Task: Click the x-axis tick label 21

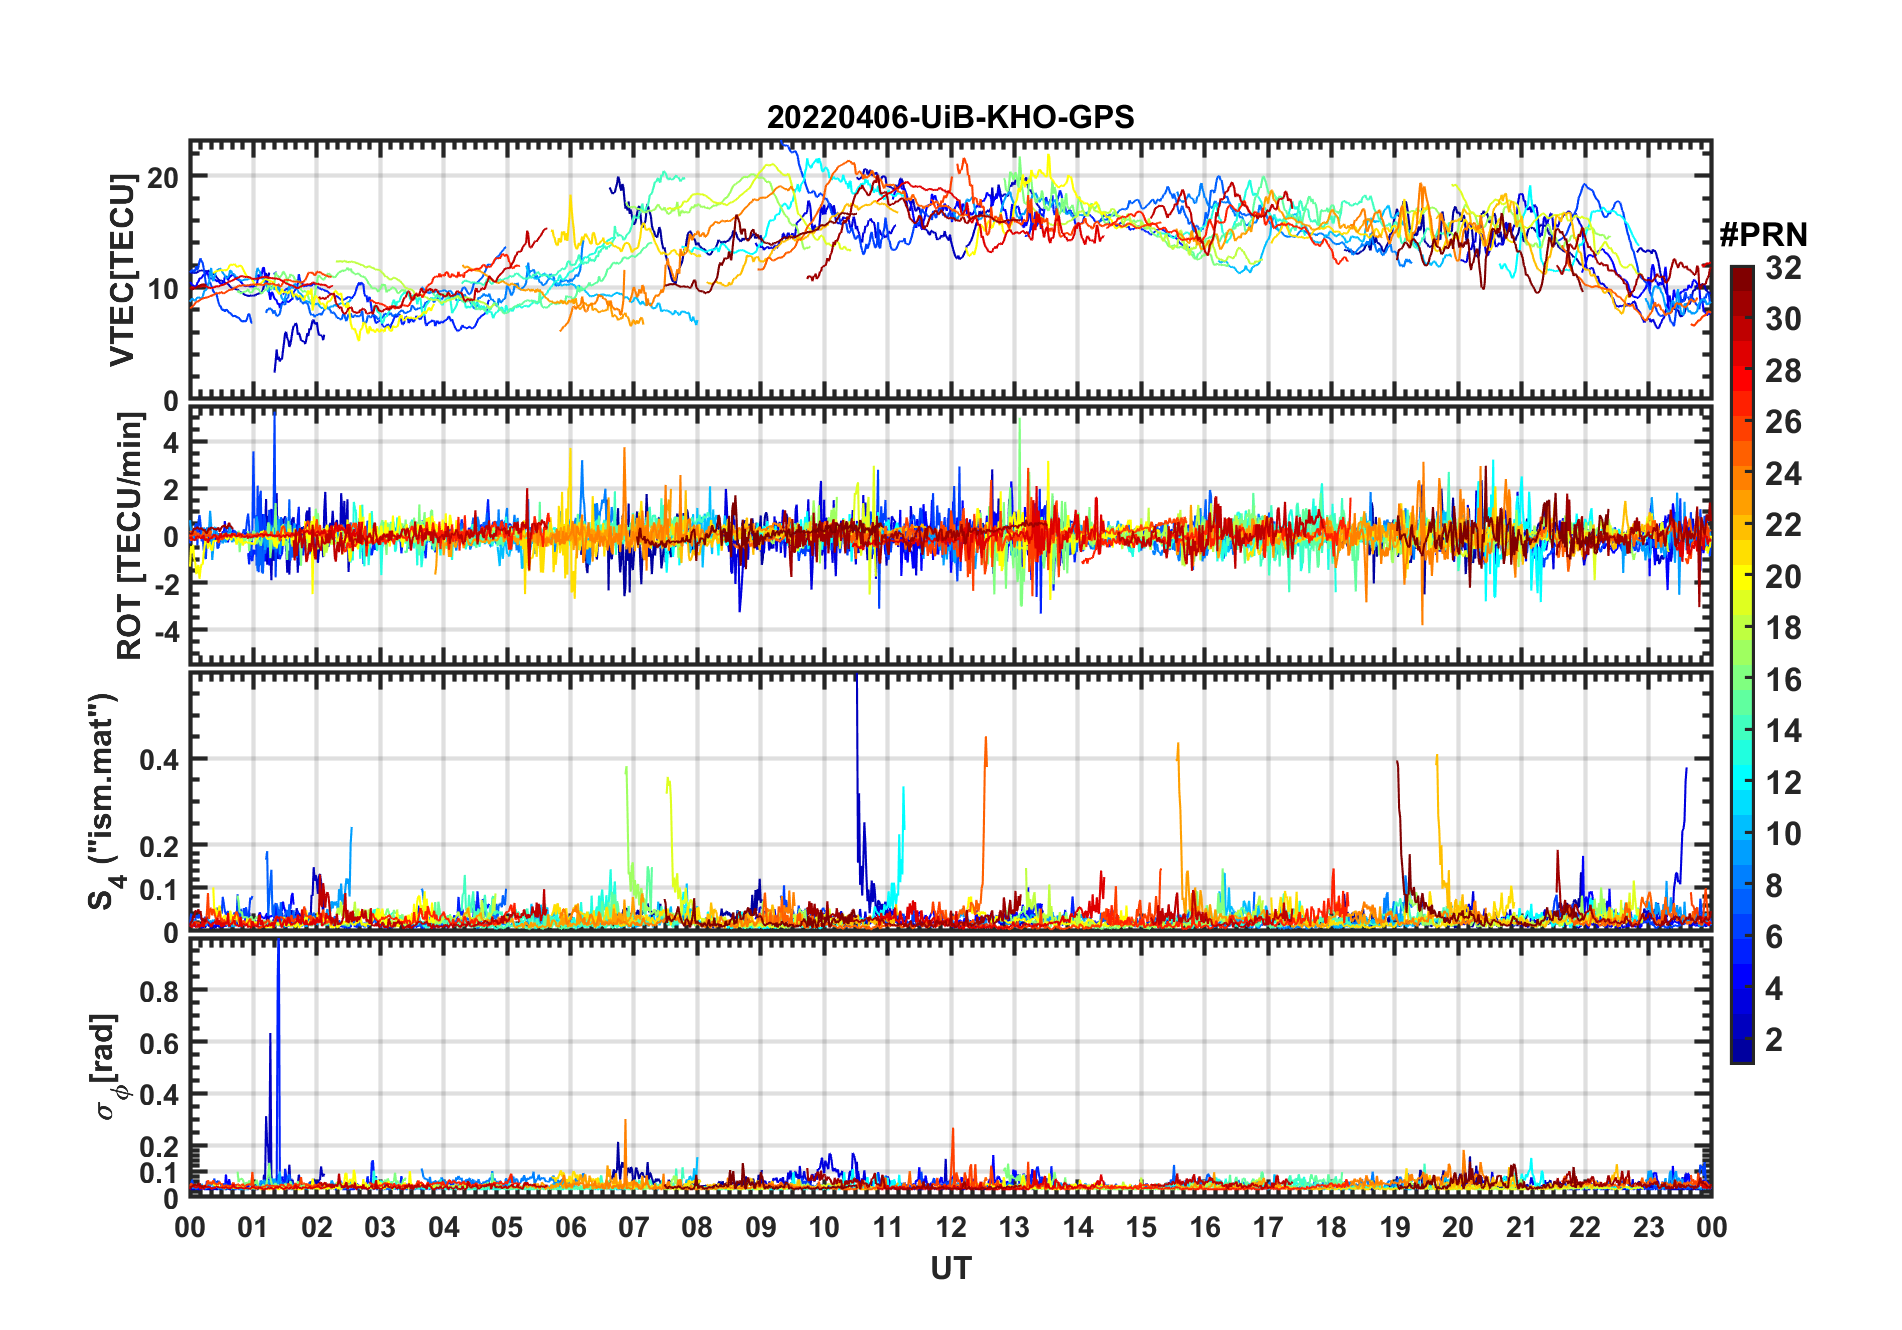Action: pos(1521,1227)
